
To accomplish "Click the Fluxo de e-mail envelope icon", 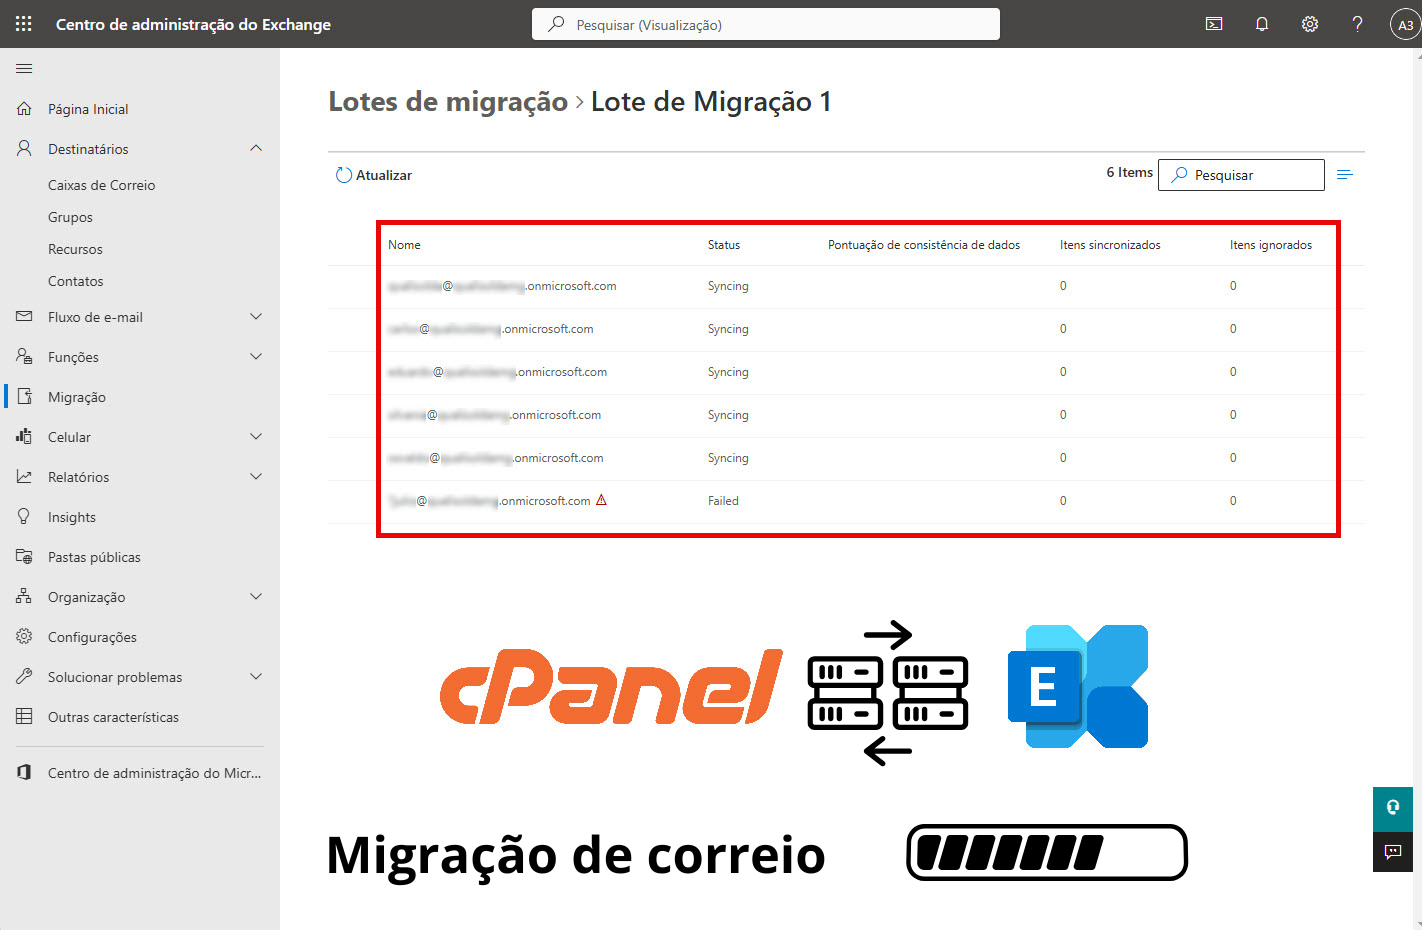I will 24,316.
